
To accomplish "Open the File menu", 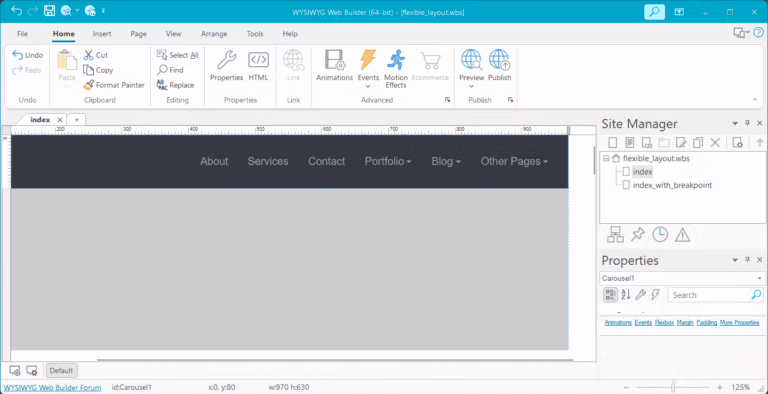I will tap(22, 34).
